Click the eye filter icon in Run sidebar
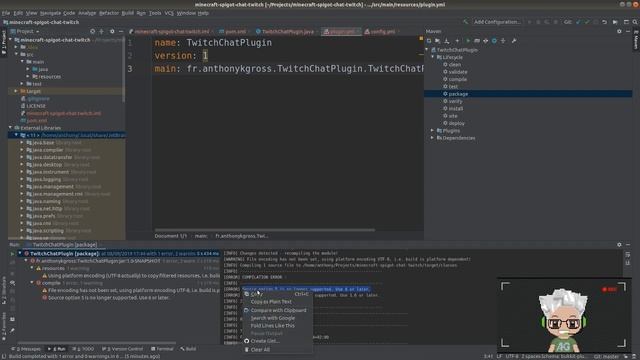The width and height of the screenshot is (640, 360). click(x=12, y=282)
